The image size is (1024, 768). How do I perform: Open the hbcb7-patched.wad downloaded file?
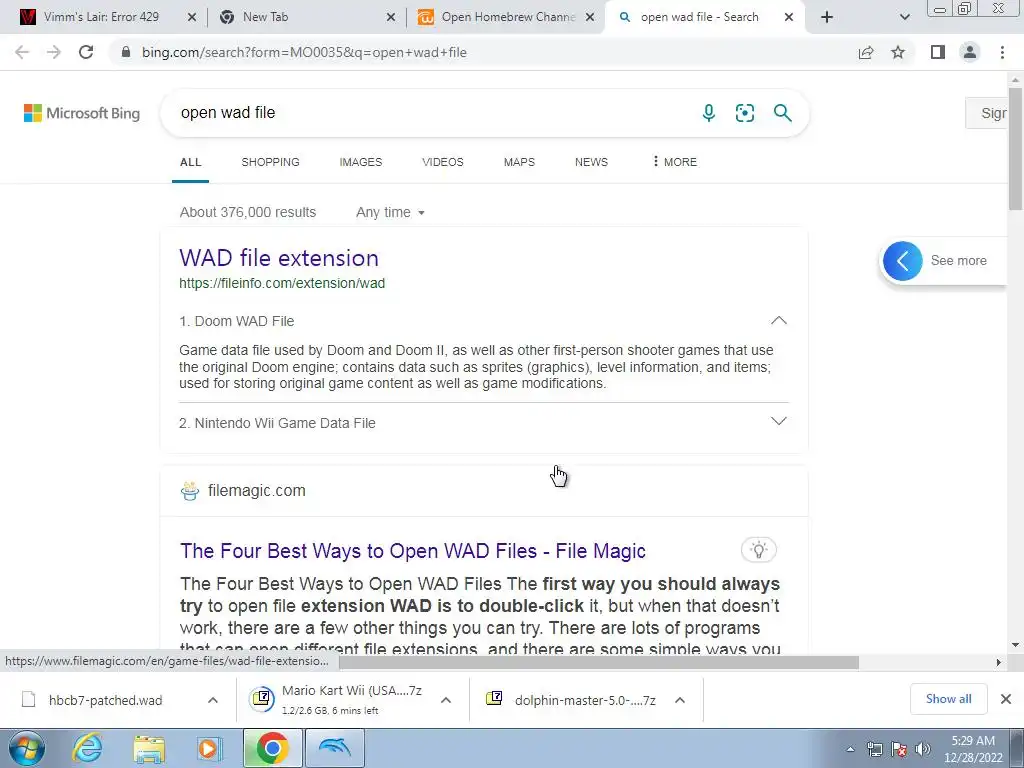click(104, 700)
